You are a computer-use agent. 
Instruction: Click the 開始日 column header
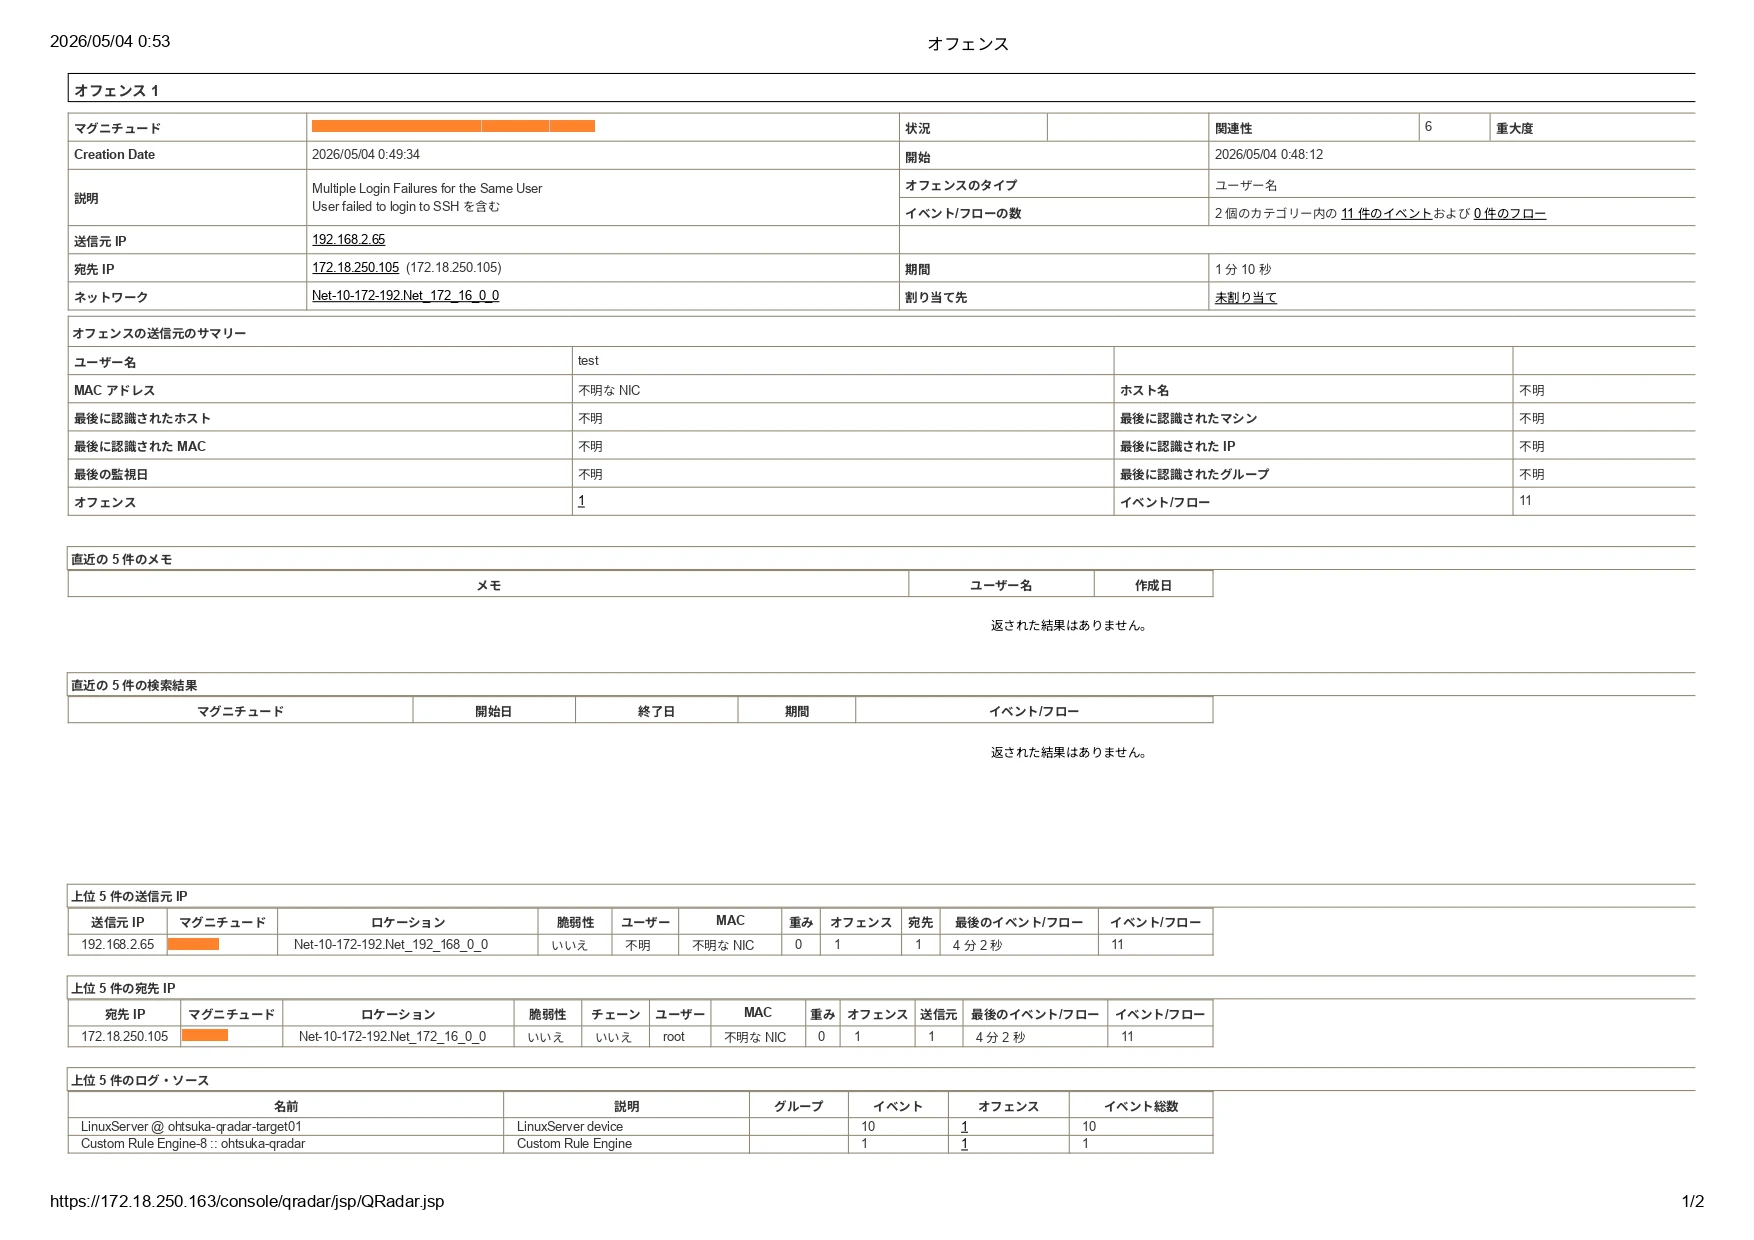pyautogui.click(x=493, y=712)
